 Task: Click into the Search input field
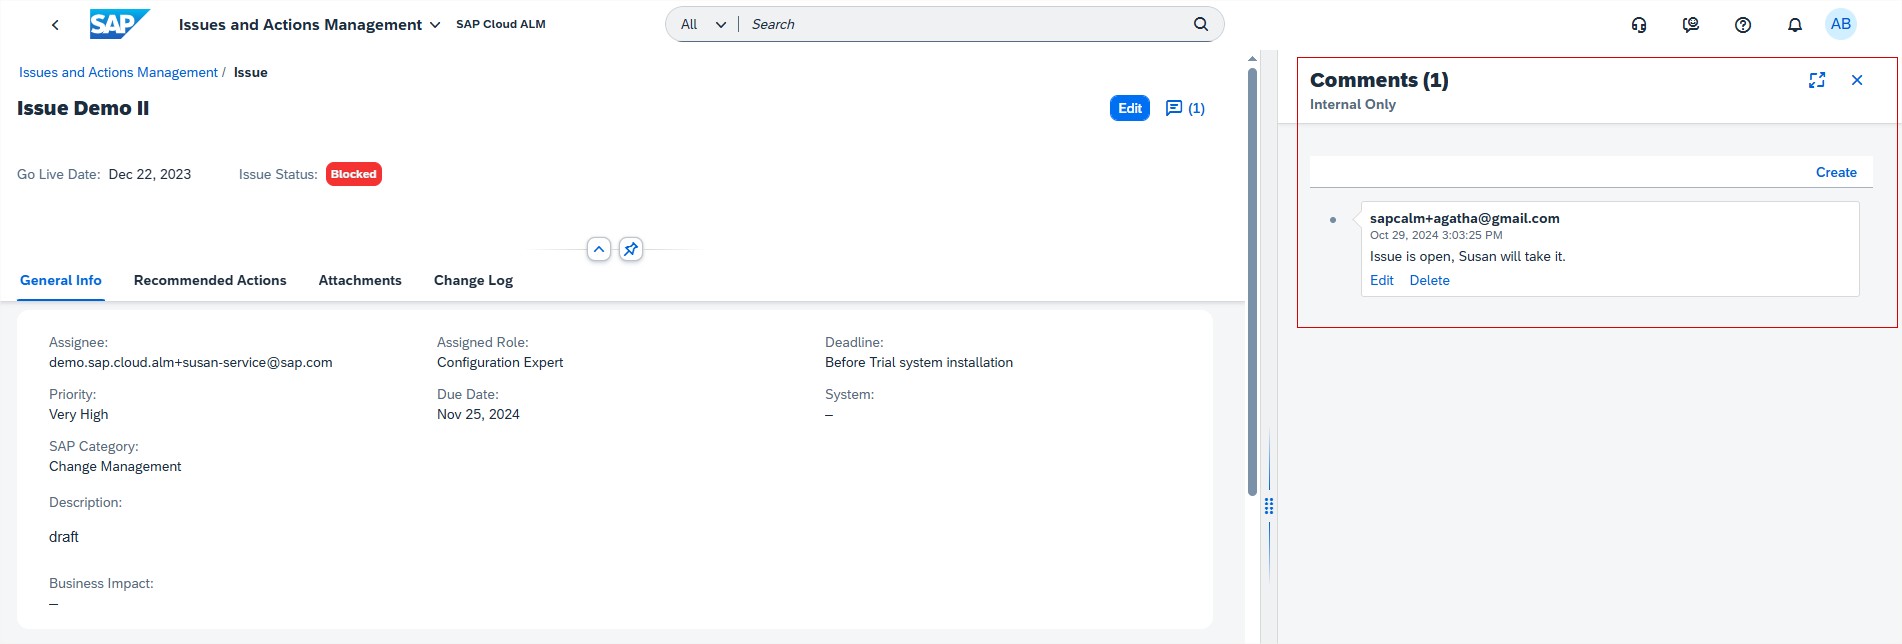[x=960, y=24]
